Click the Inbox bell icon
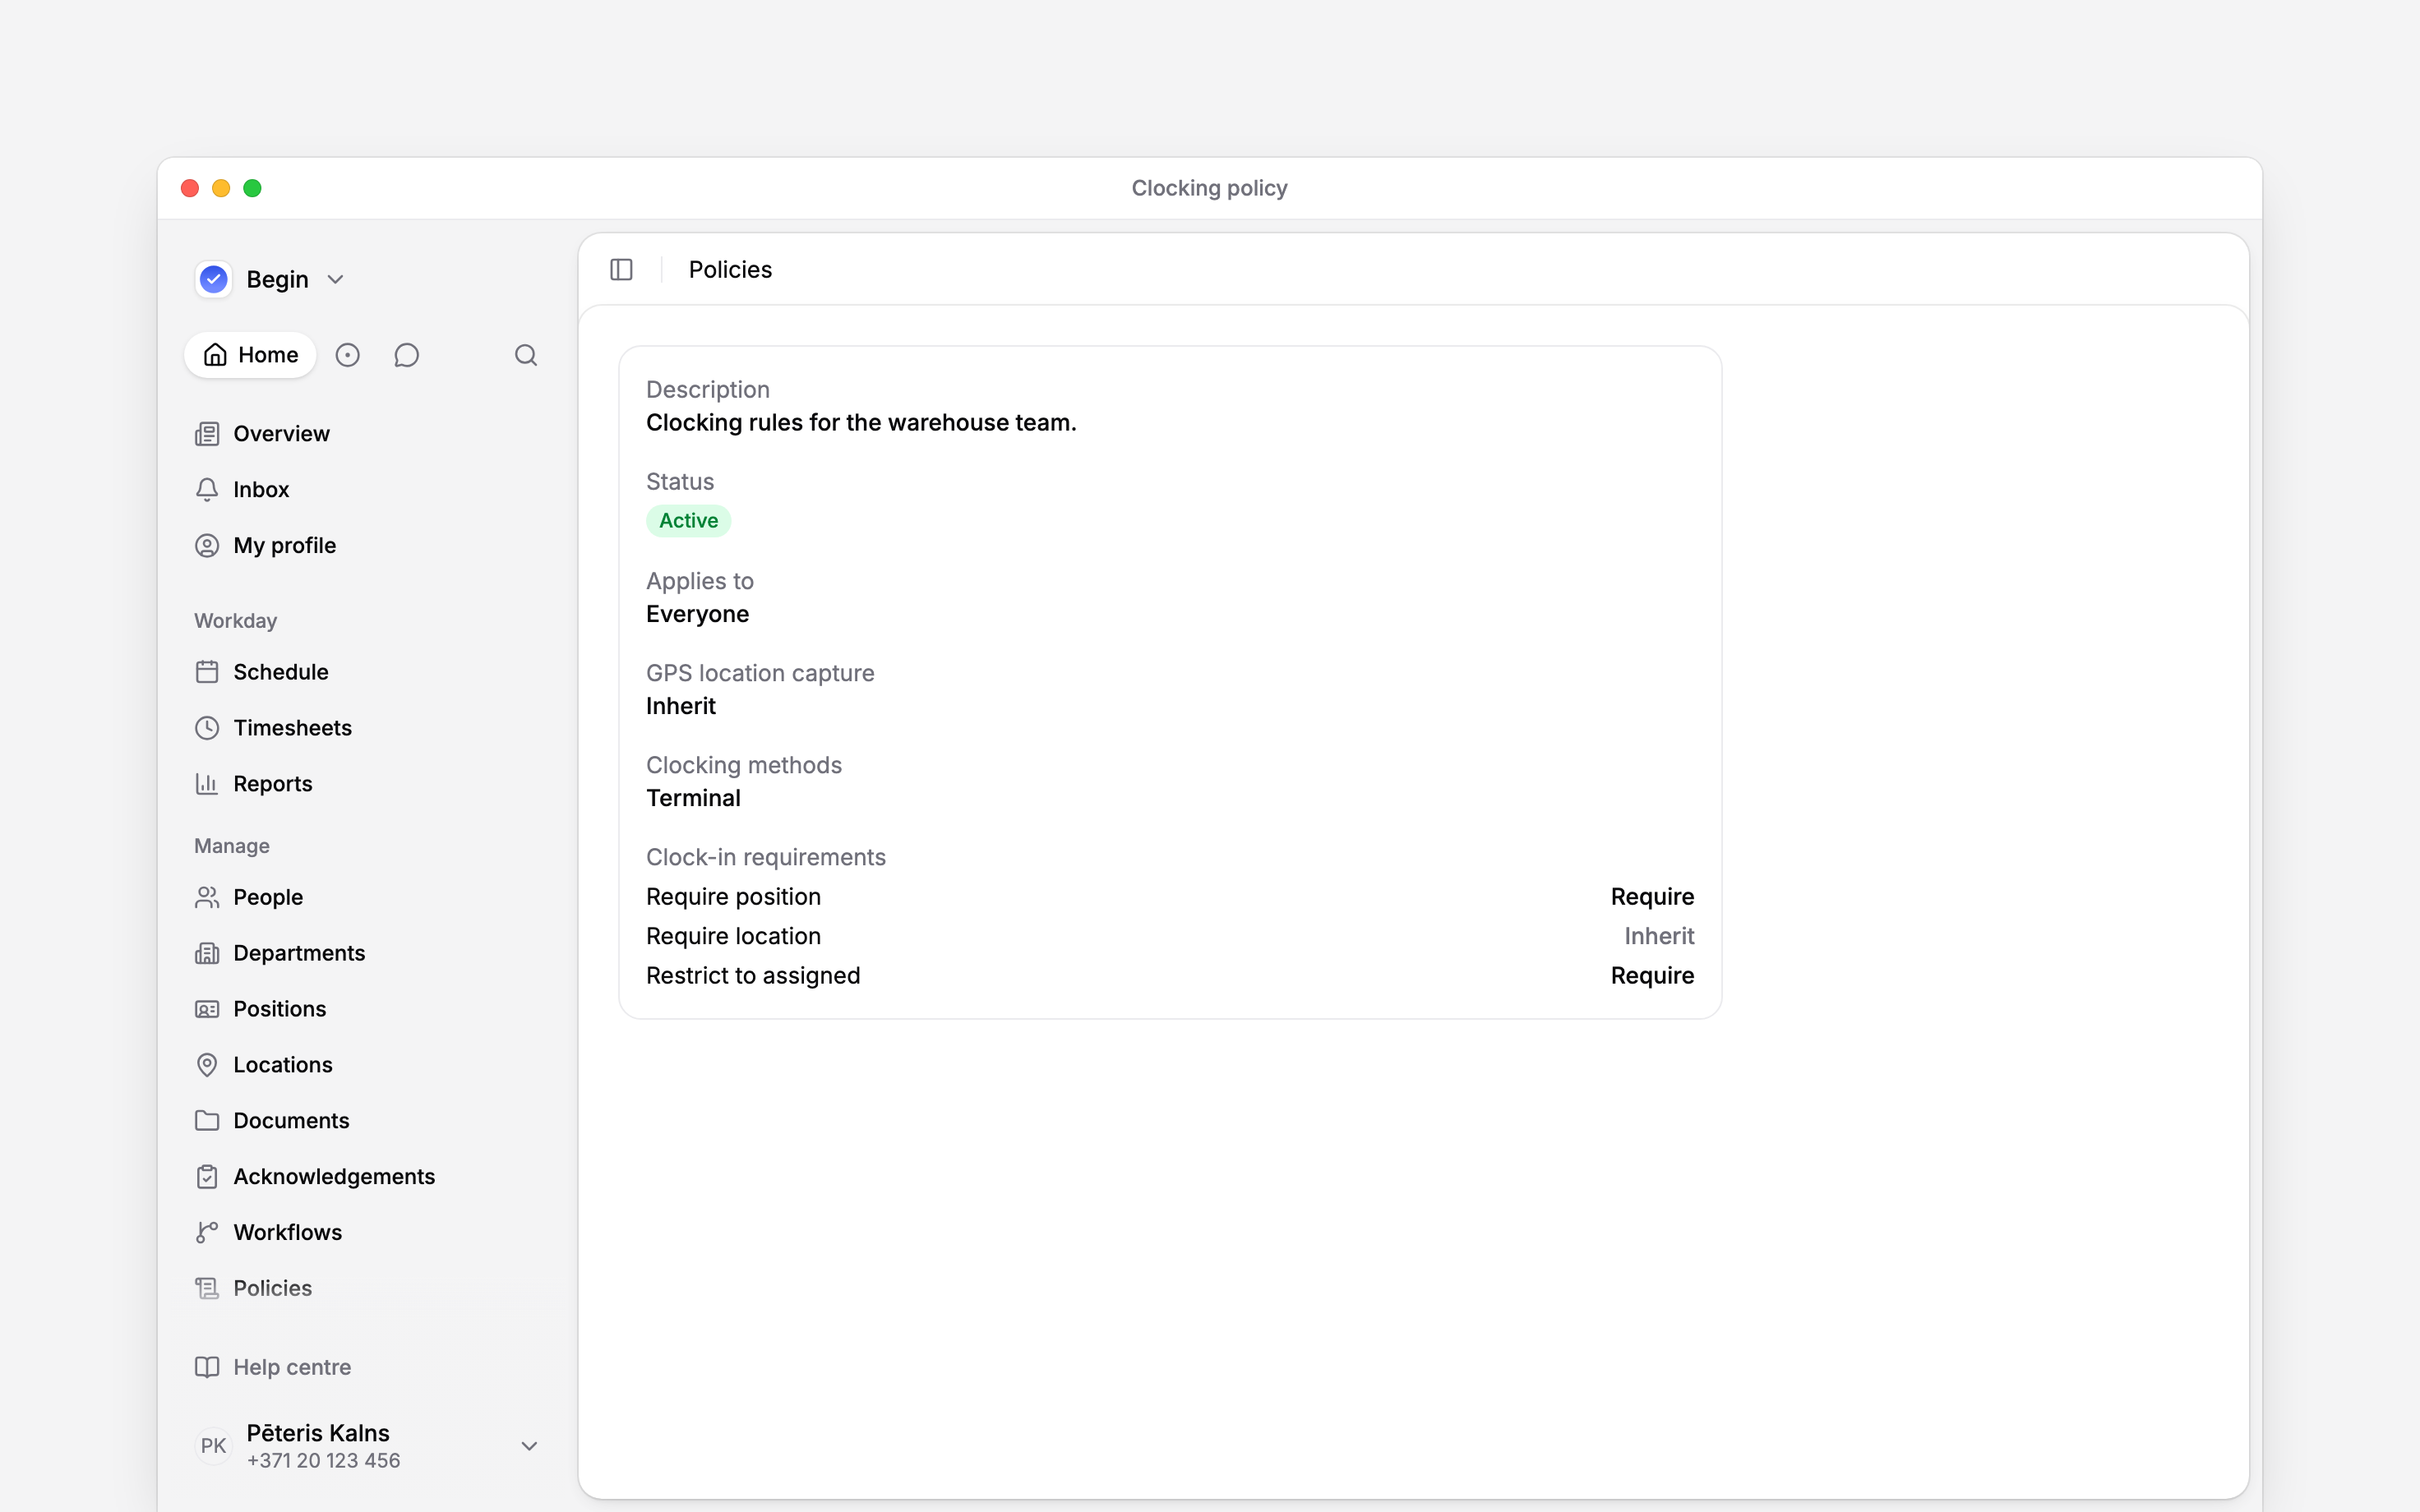The image size is (2420, 1512). point(207,490)
